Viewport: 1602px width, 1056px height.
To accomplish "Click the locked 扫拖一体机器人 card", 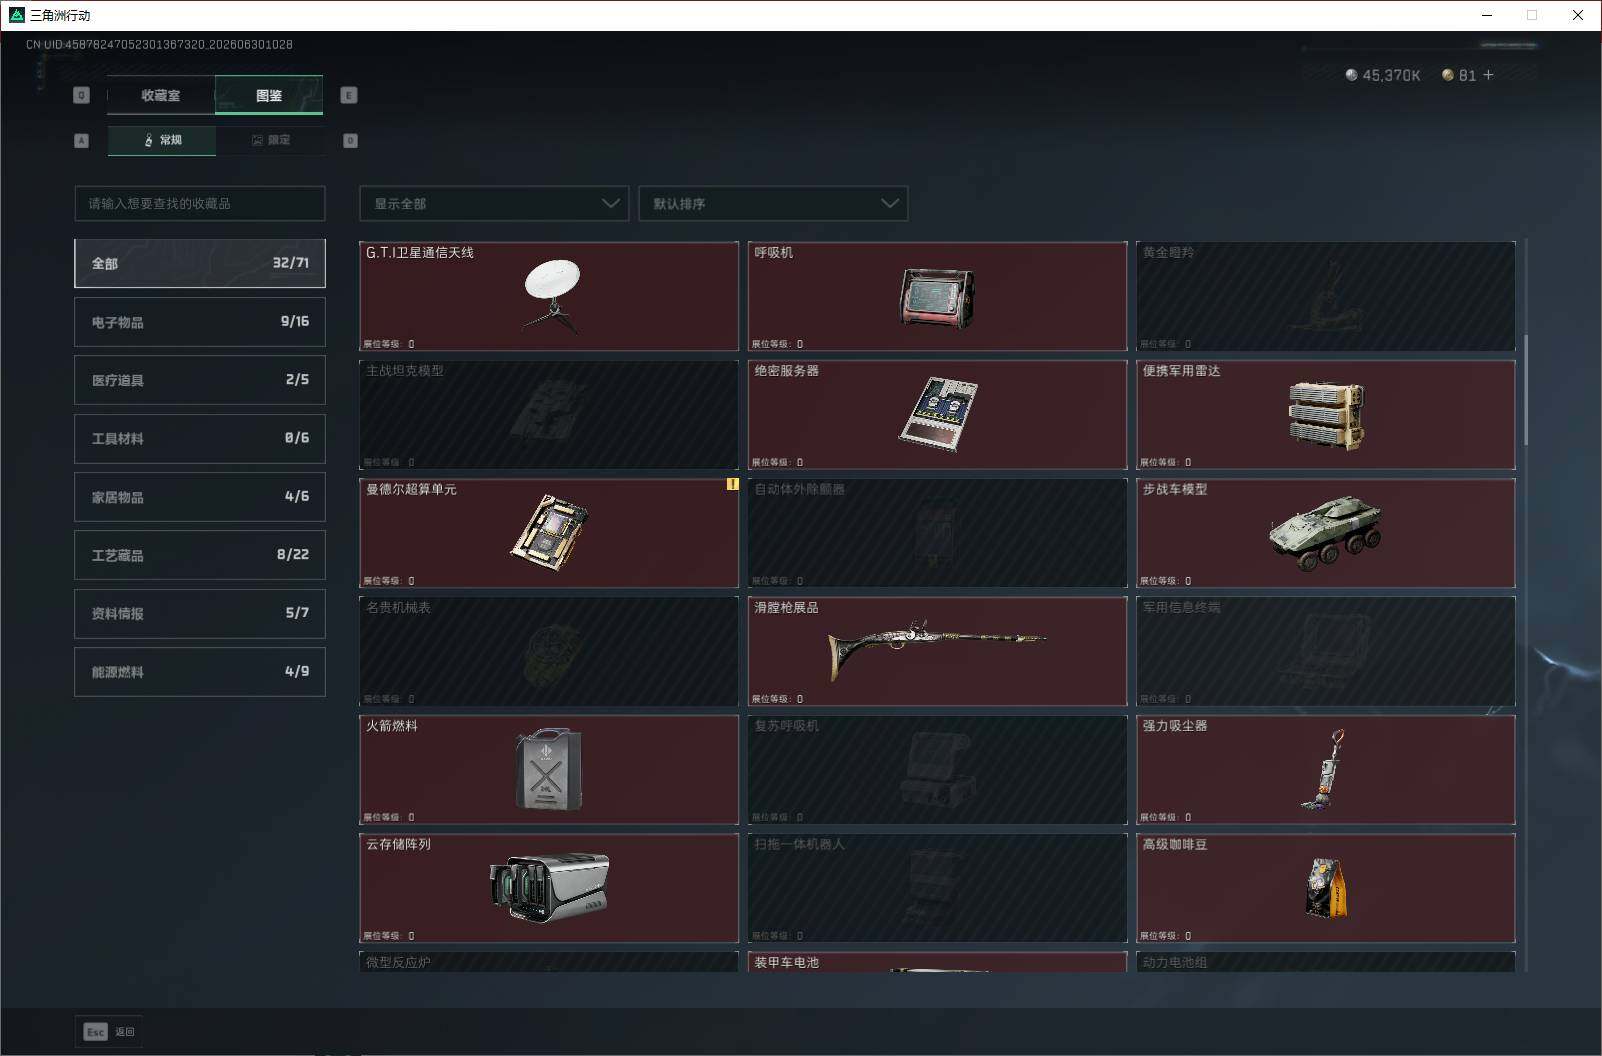I will 937,888.
